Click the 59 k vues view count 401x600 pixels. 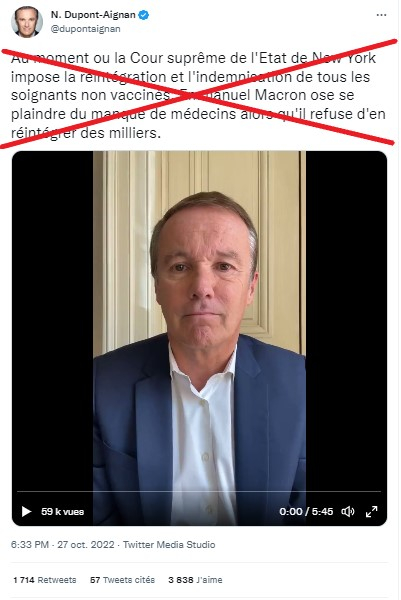(62, 512)
